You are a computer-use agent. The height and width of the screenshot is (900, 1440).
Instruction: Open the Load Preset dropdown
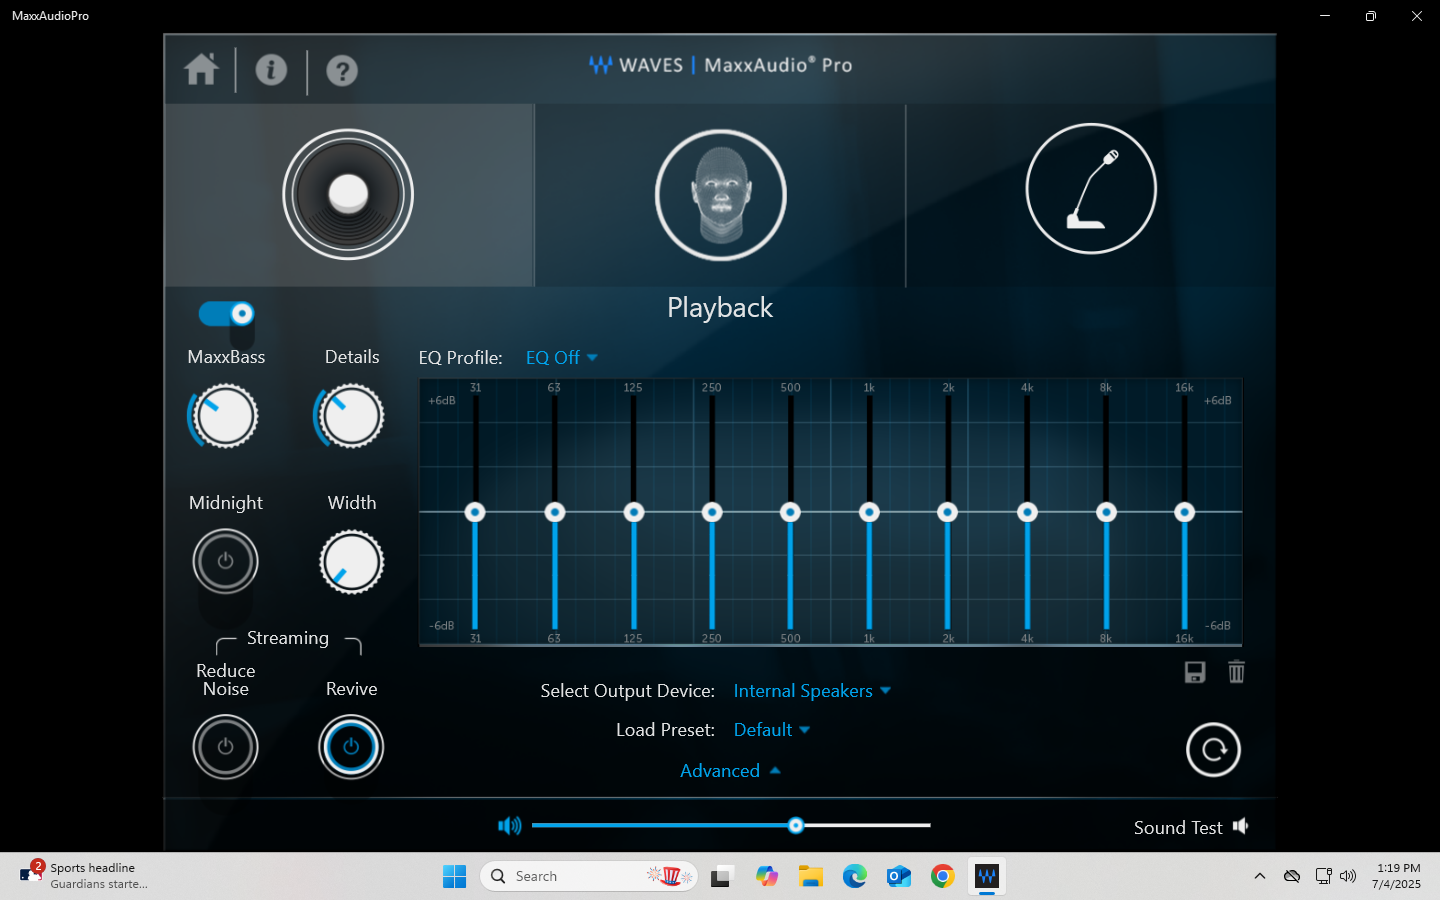(x=772, y=730)
